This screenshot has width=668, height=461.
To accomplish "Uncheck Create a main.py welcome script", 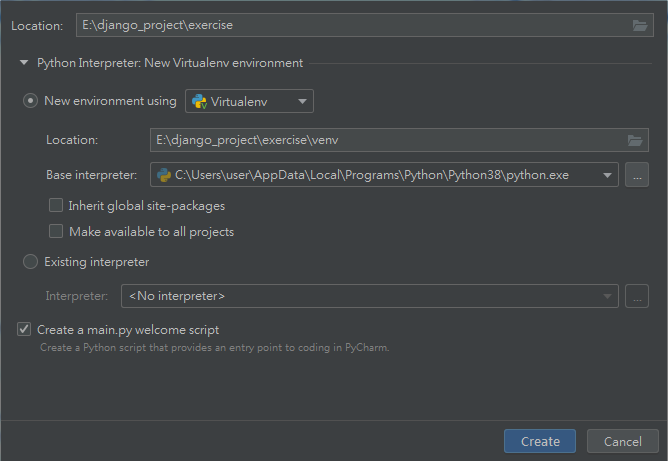I will pyautogui.click(x=24, y=329).
